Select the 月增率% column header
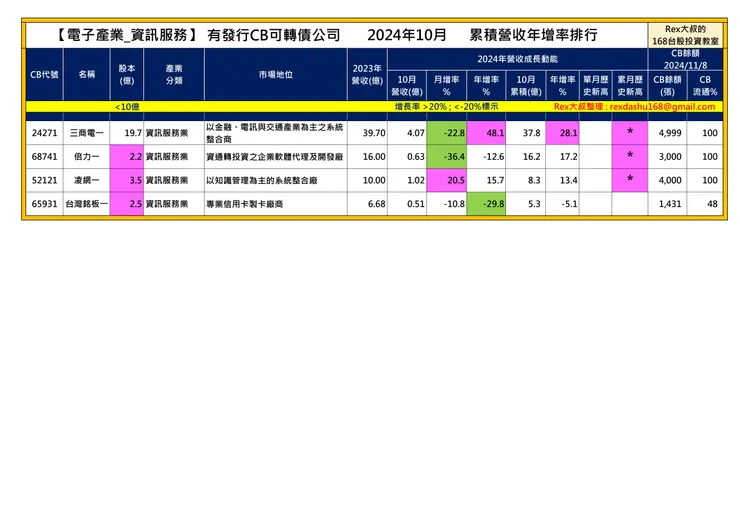This screenshot has height=523, width=740. pos(446,85)
